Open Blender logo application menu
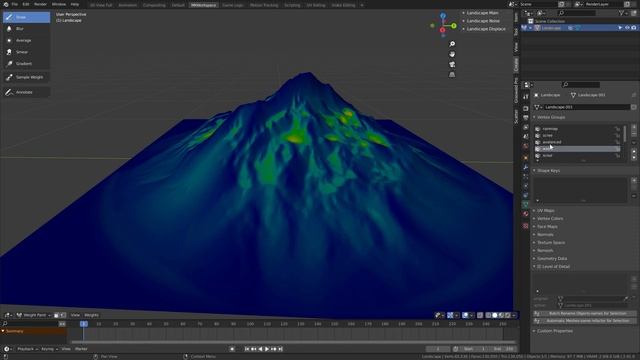640x360 pixels. [6, 4]
